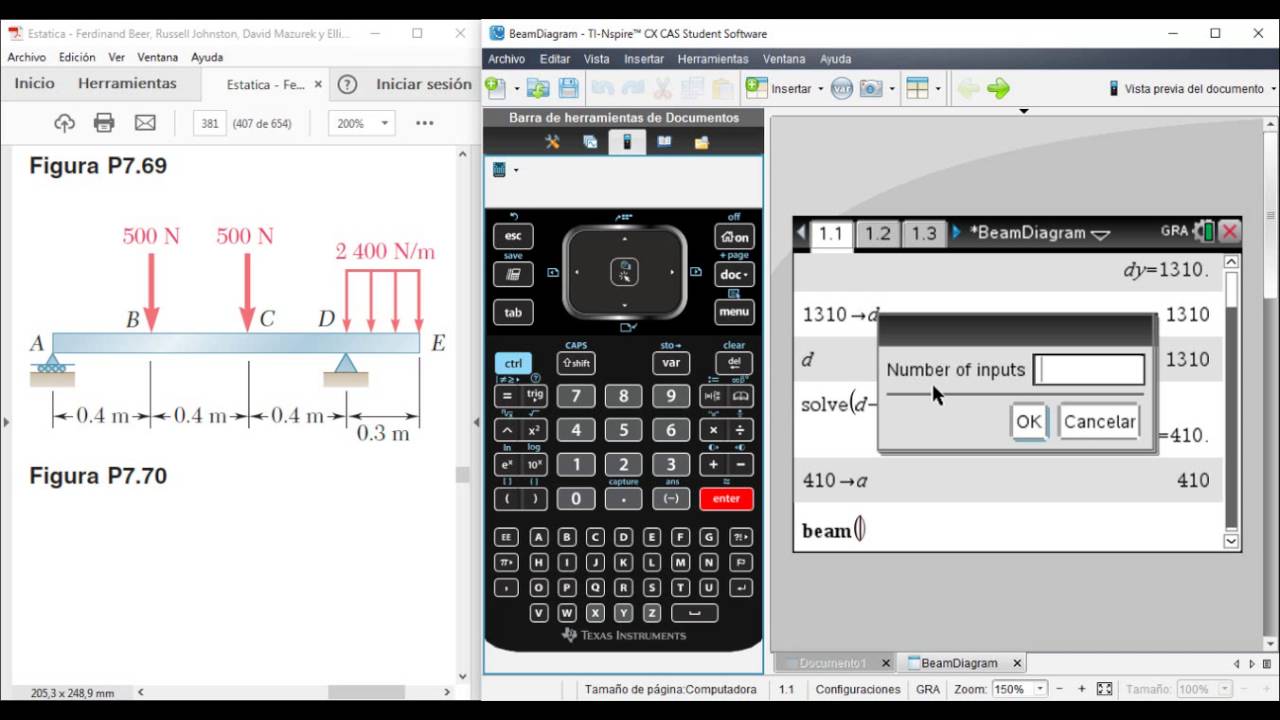Open the Zoom 150% dropdown in status bar
This screenshot has width=1280, height=720.
click(x=1040, y=689)
